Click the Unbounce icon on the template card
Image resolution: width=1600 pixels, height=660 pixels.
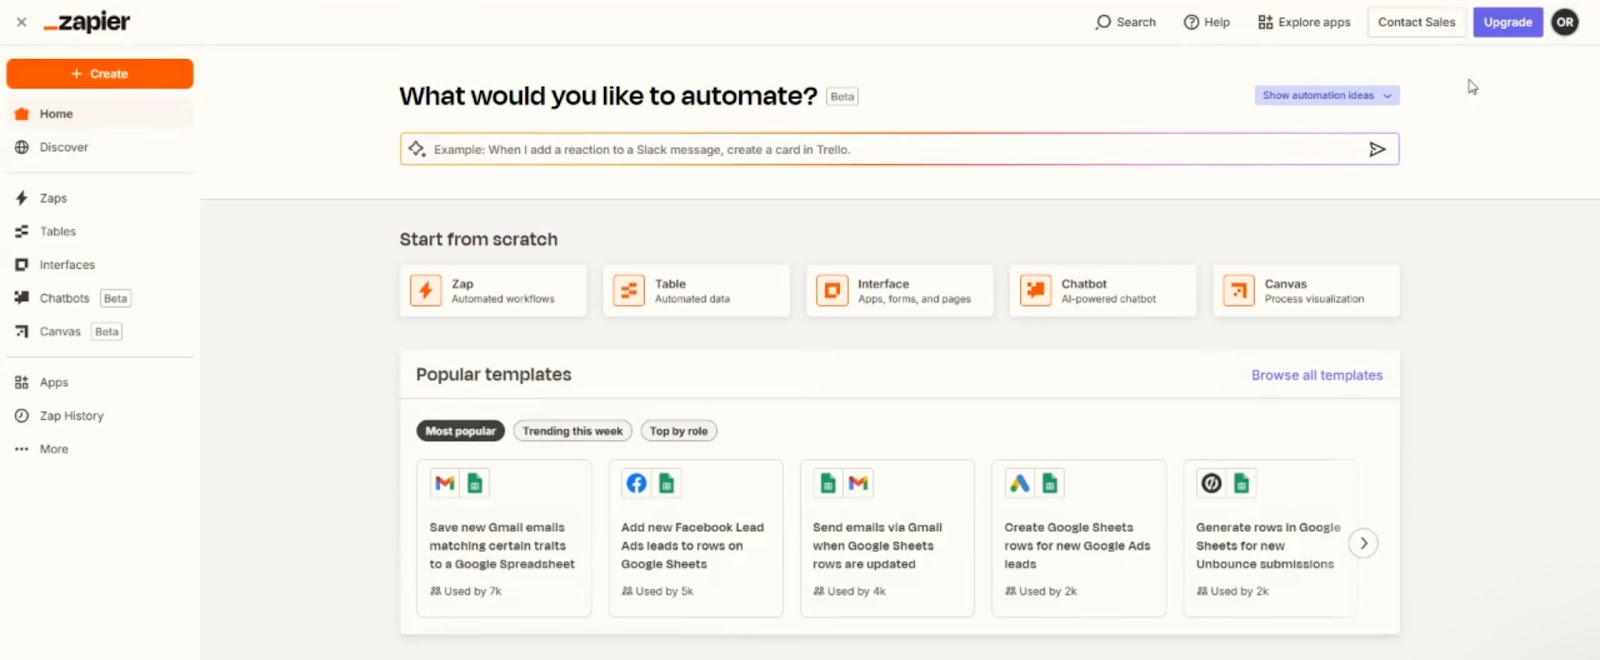[x=1211, y=484]
